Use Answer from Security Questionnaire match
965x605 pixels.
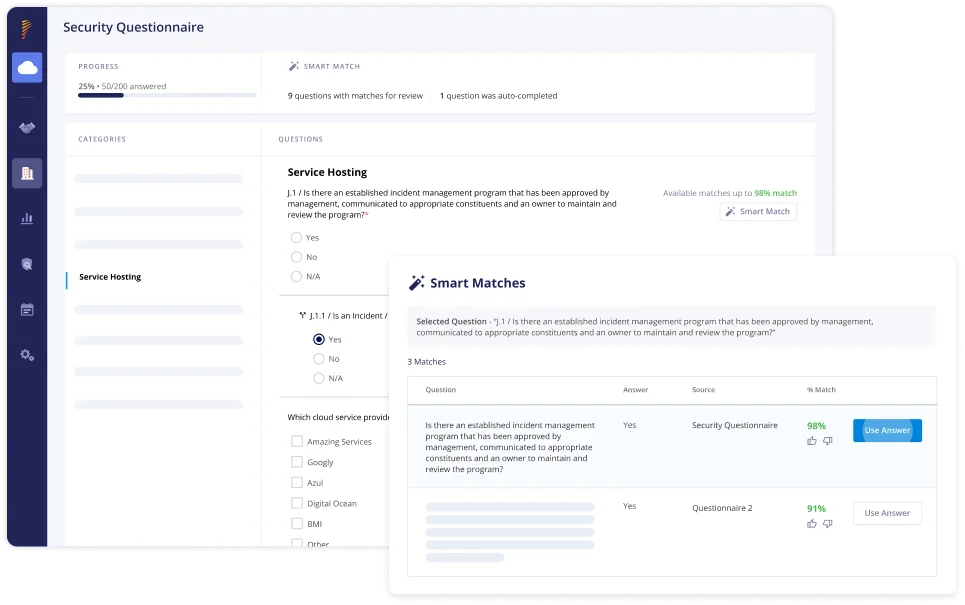click(x=887, y=430)
